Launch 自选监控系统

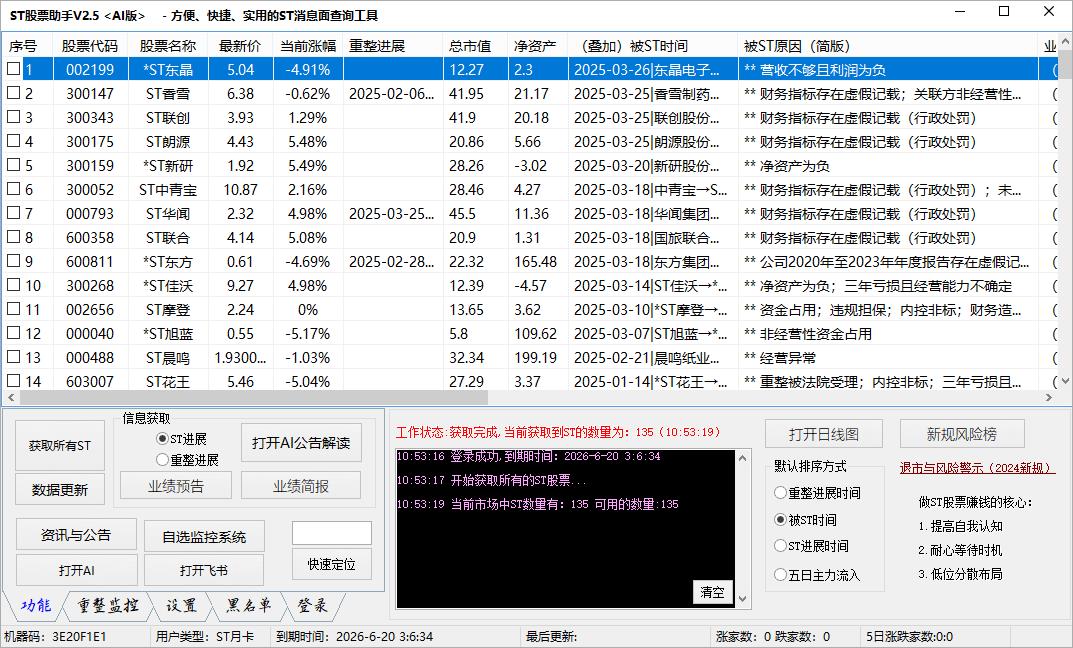(204, 536)
